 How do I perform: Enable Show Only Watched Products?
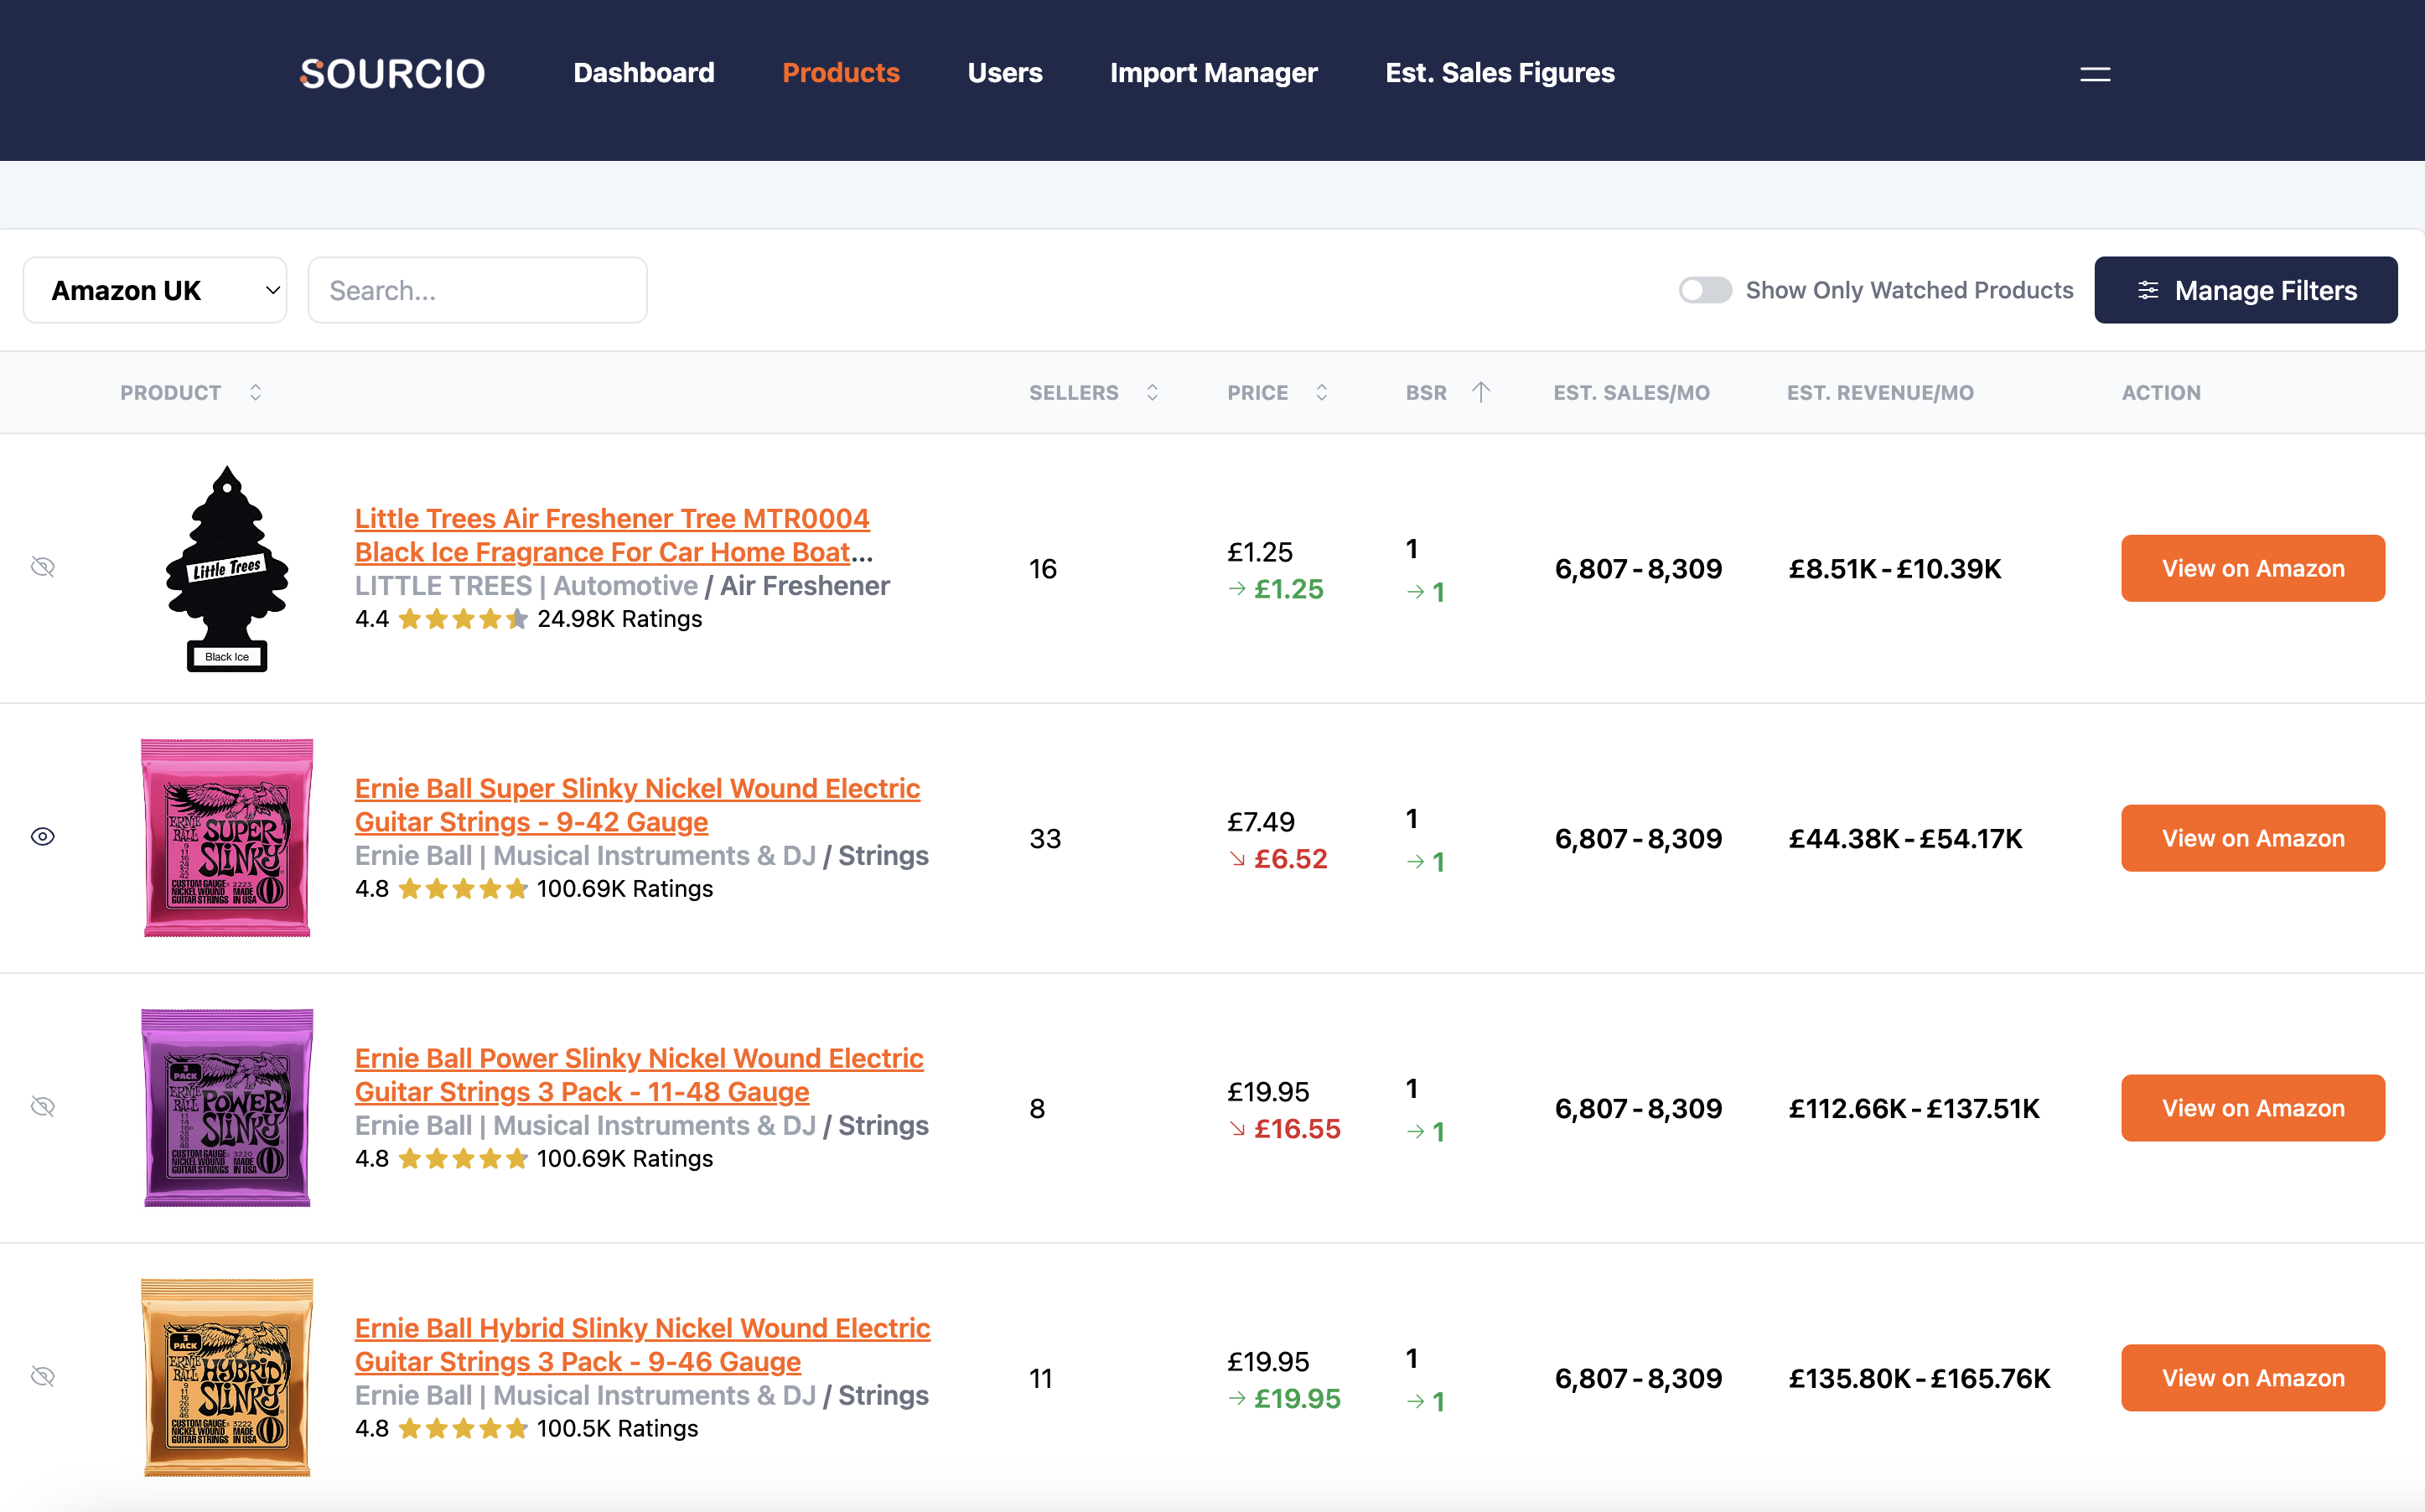pyautogui.click(x=1705, y=290)
